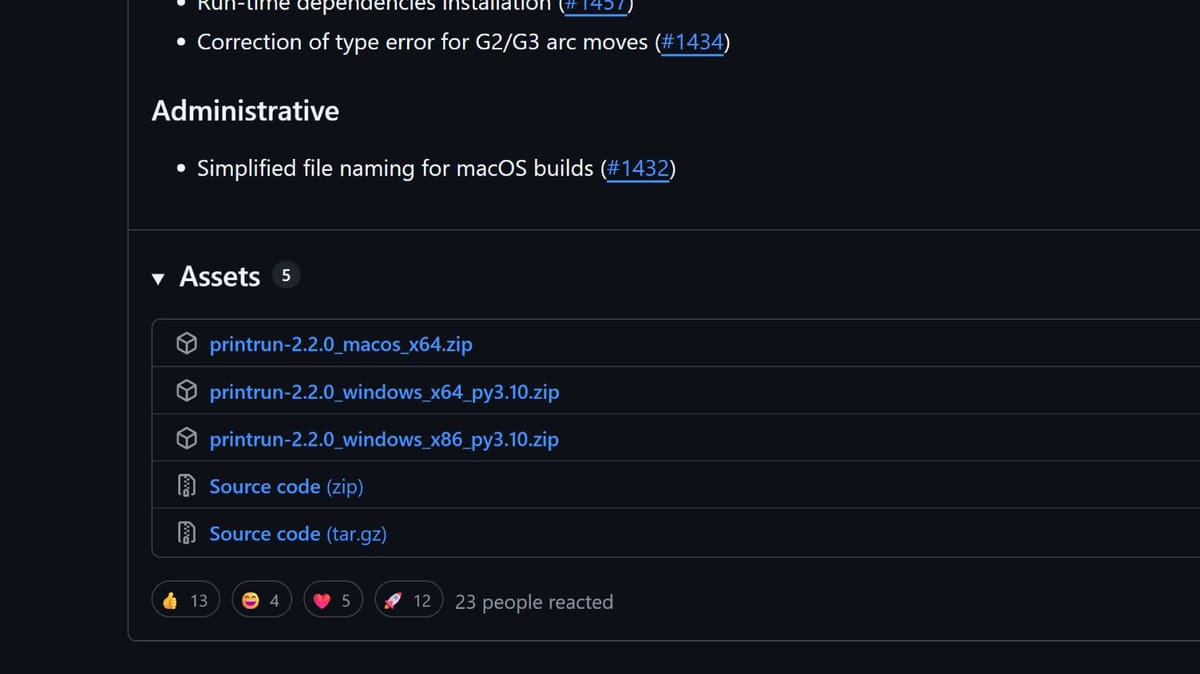Image resolution: width=1200 pixels, height=674 pixels.
Task: Open the #1437 run-time dependencies link
Action: point(596,5)
